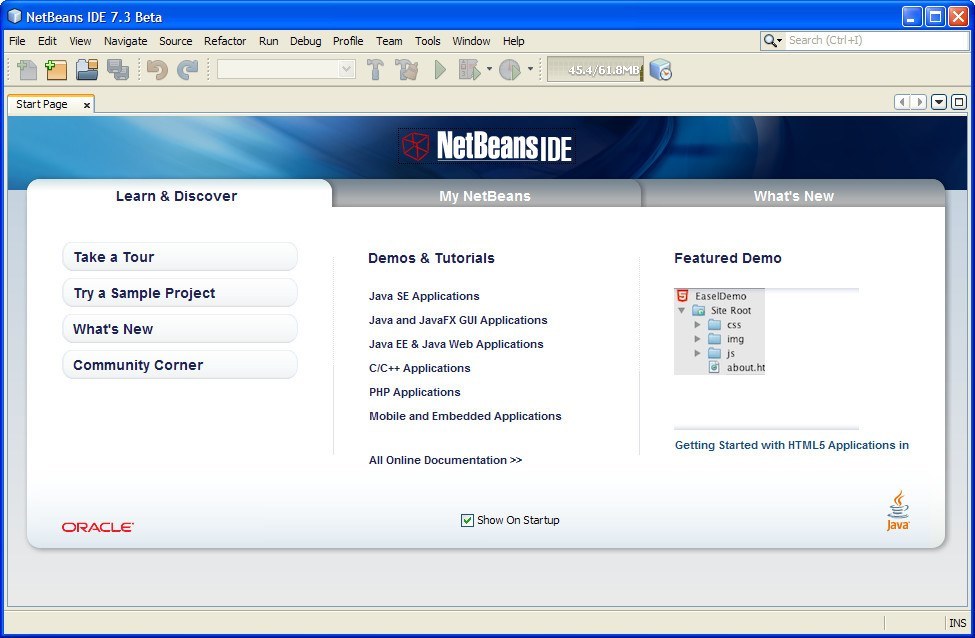
Task: Open the document list dropdown button
Action: coord(939,101)
